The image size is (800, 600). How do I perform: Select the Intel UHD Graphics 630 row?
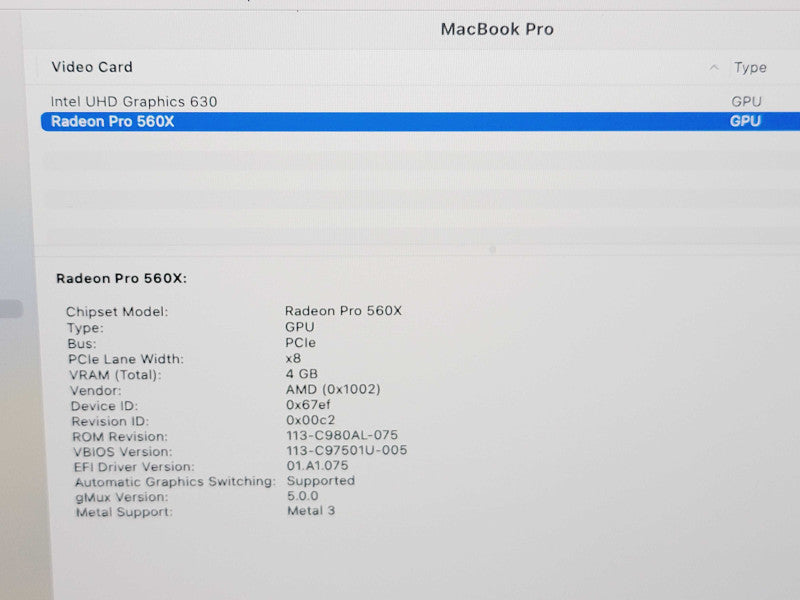point(420,102)
